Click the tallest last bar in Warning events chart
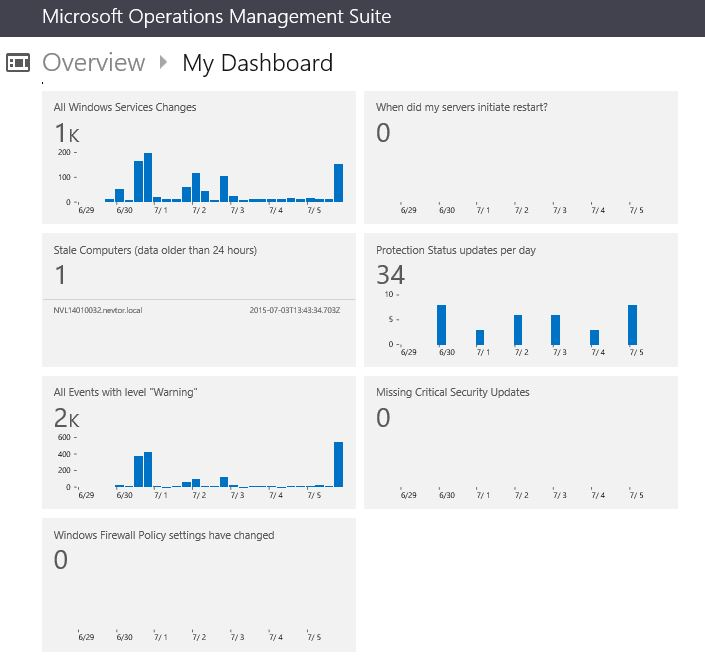705x671 pixels. coord(339,464)
